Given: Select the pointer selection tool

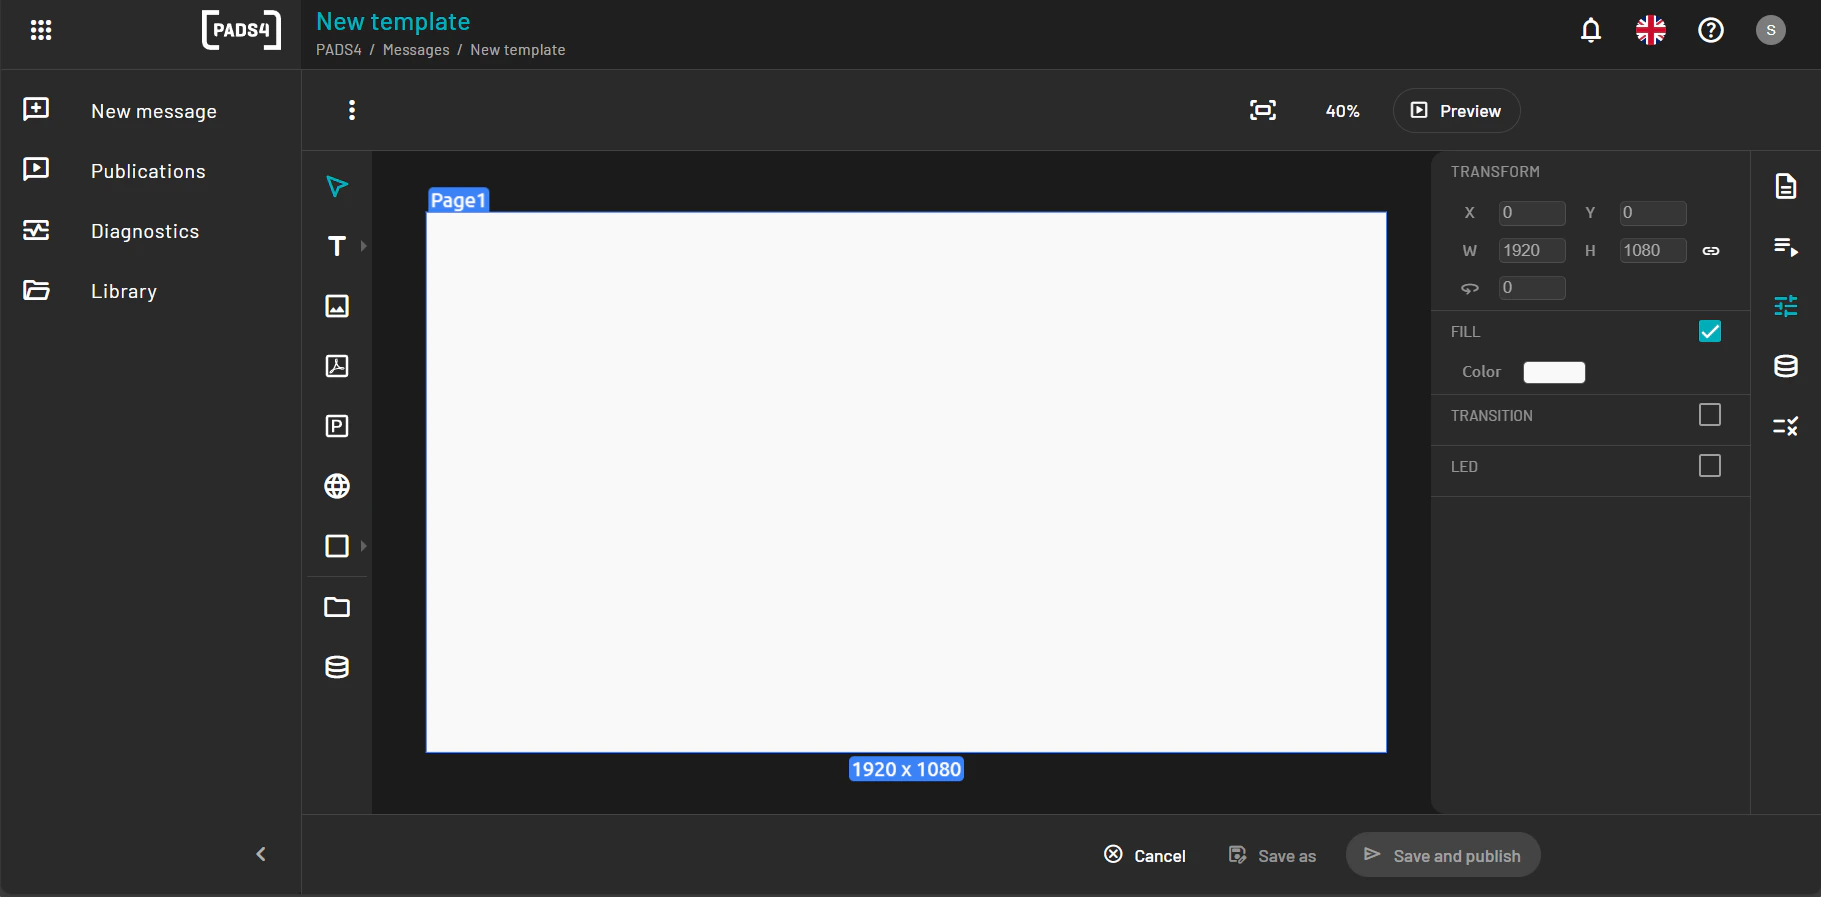Looking at the screenshot, I should pyautogui.click(x=337, y=186).
